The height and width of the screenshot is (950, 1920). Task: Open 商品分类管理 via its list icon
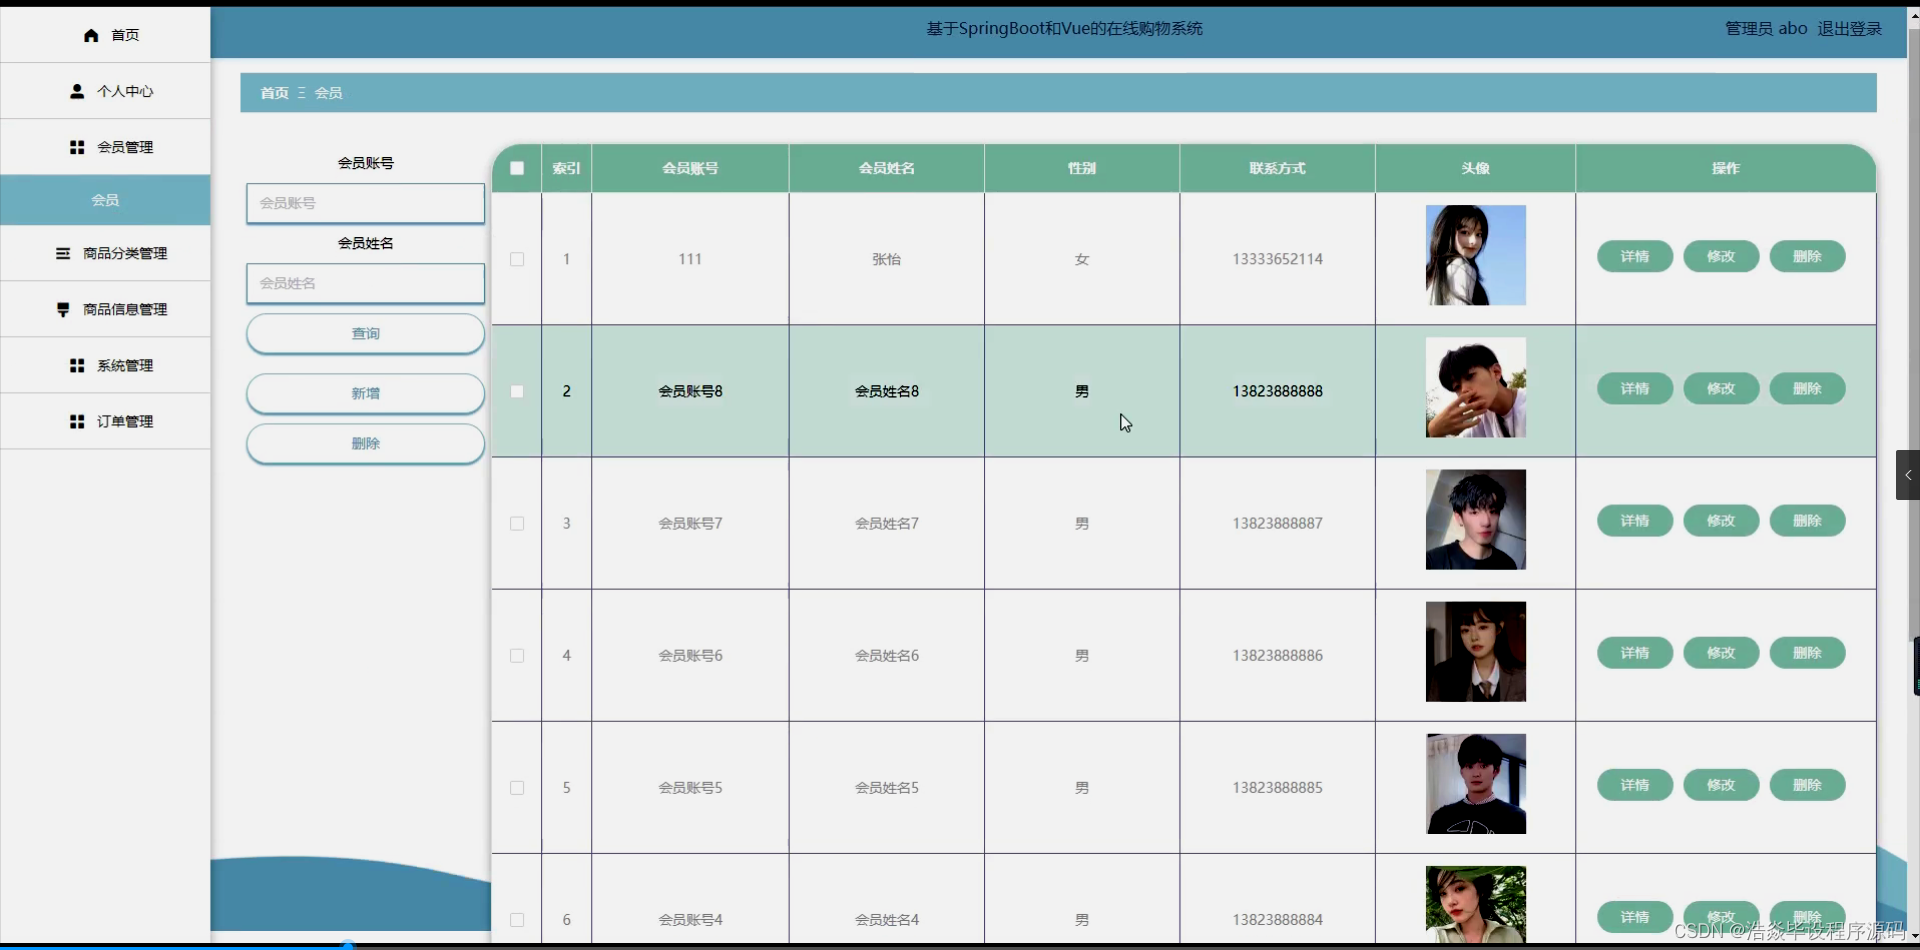click(x=63, y=253)
